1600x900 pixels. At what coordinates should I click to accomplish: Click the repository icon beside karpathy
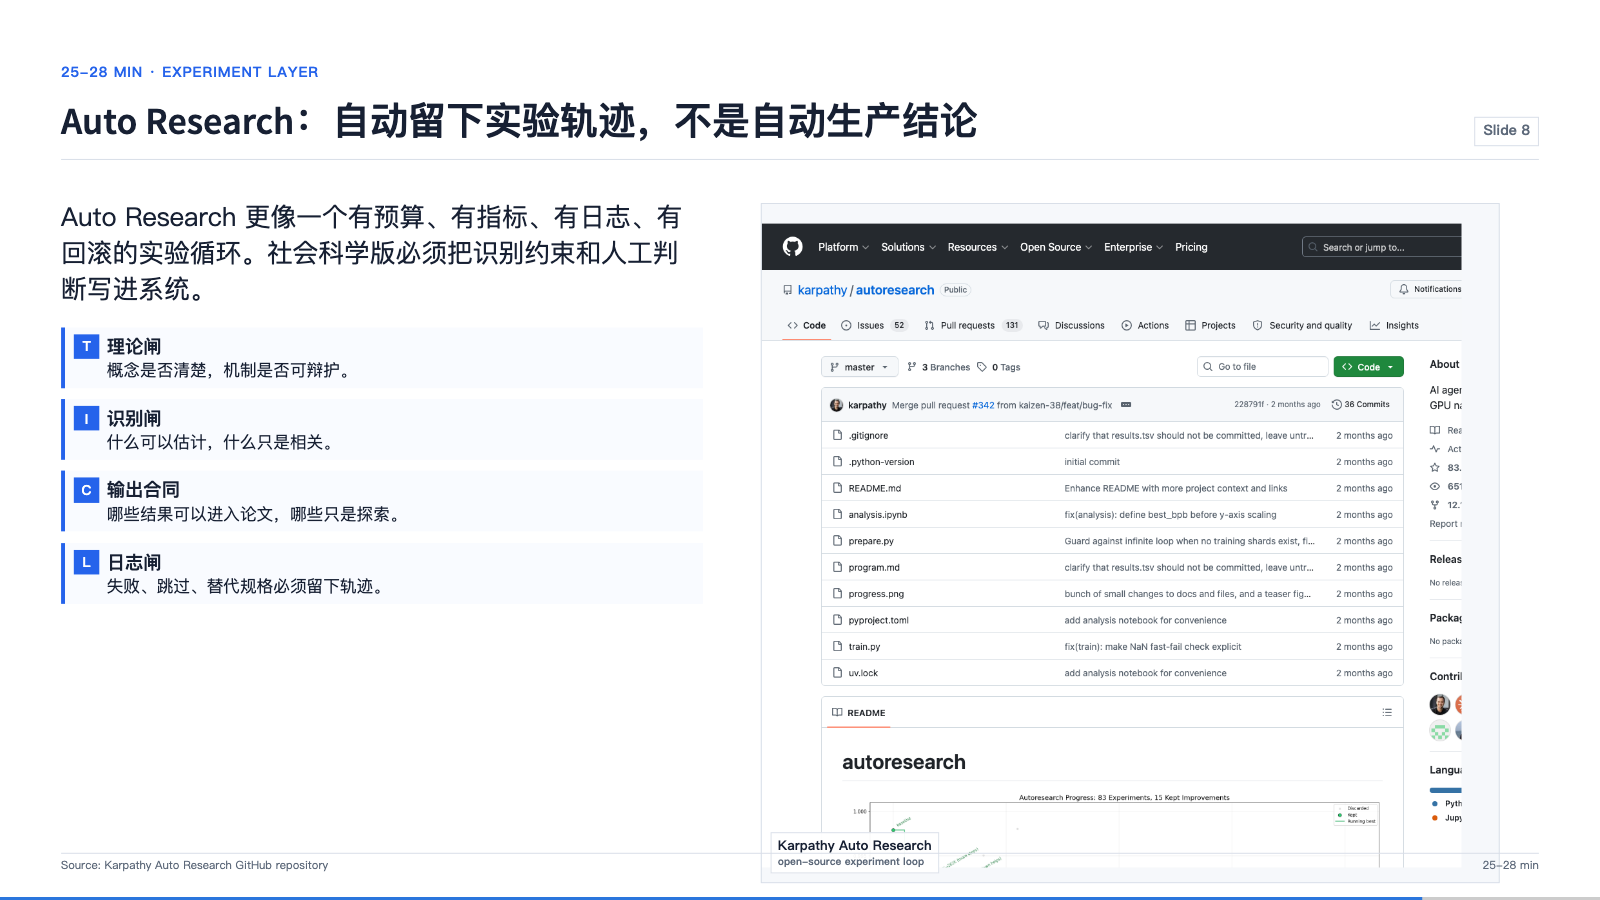pyautogui.click(x=787, y=290)
